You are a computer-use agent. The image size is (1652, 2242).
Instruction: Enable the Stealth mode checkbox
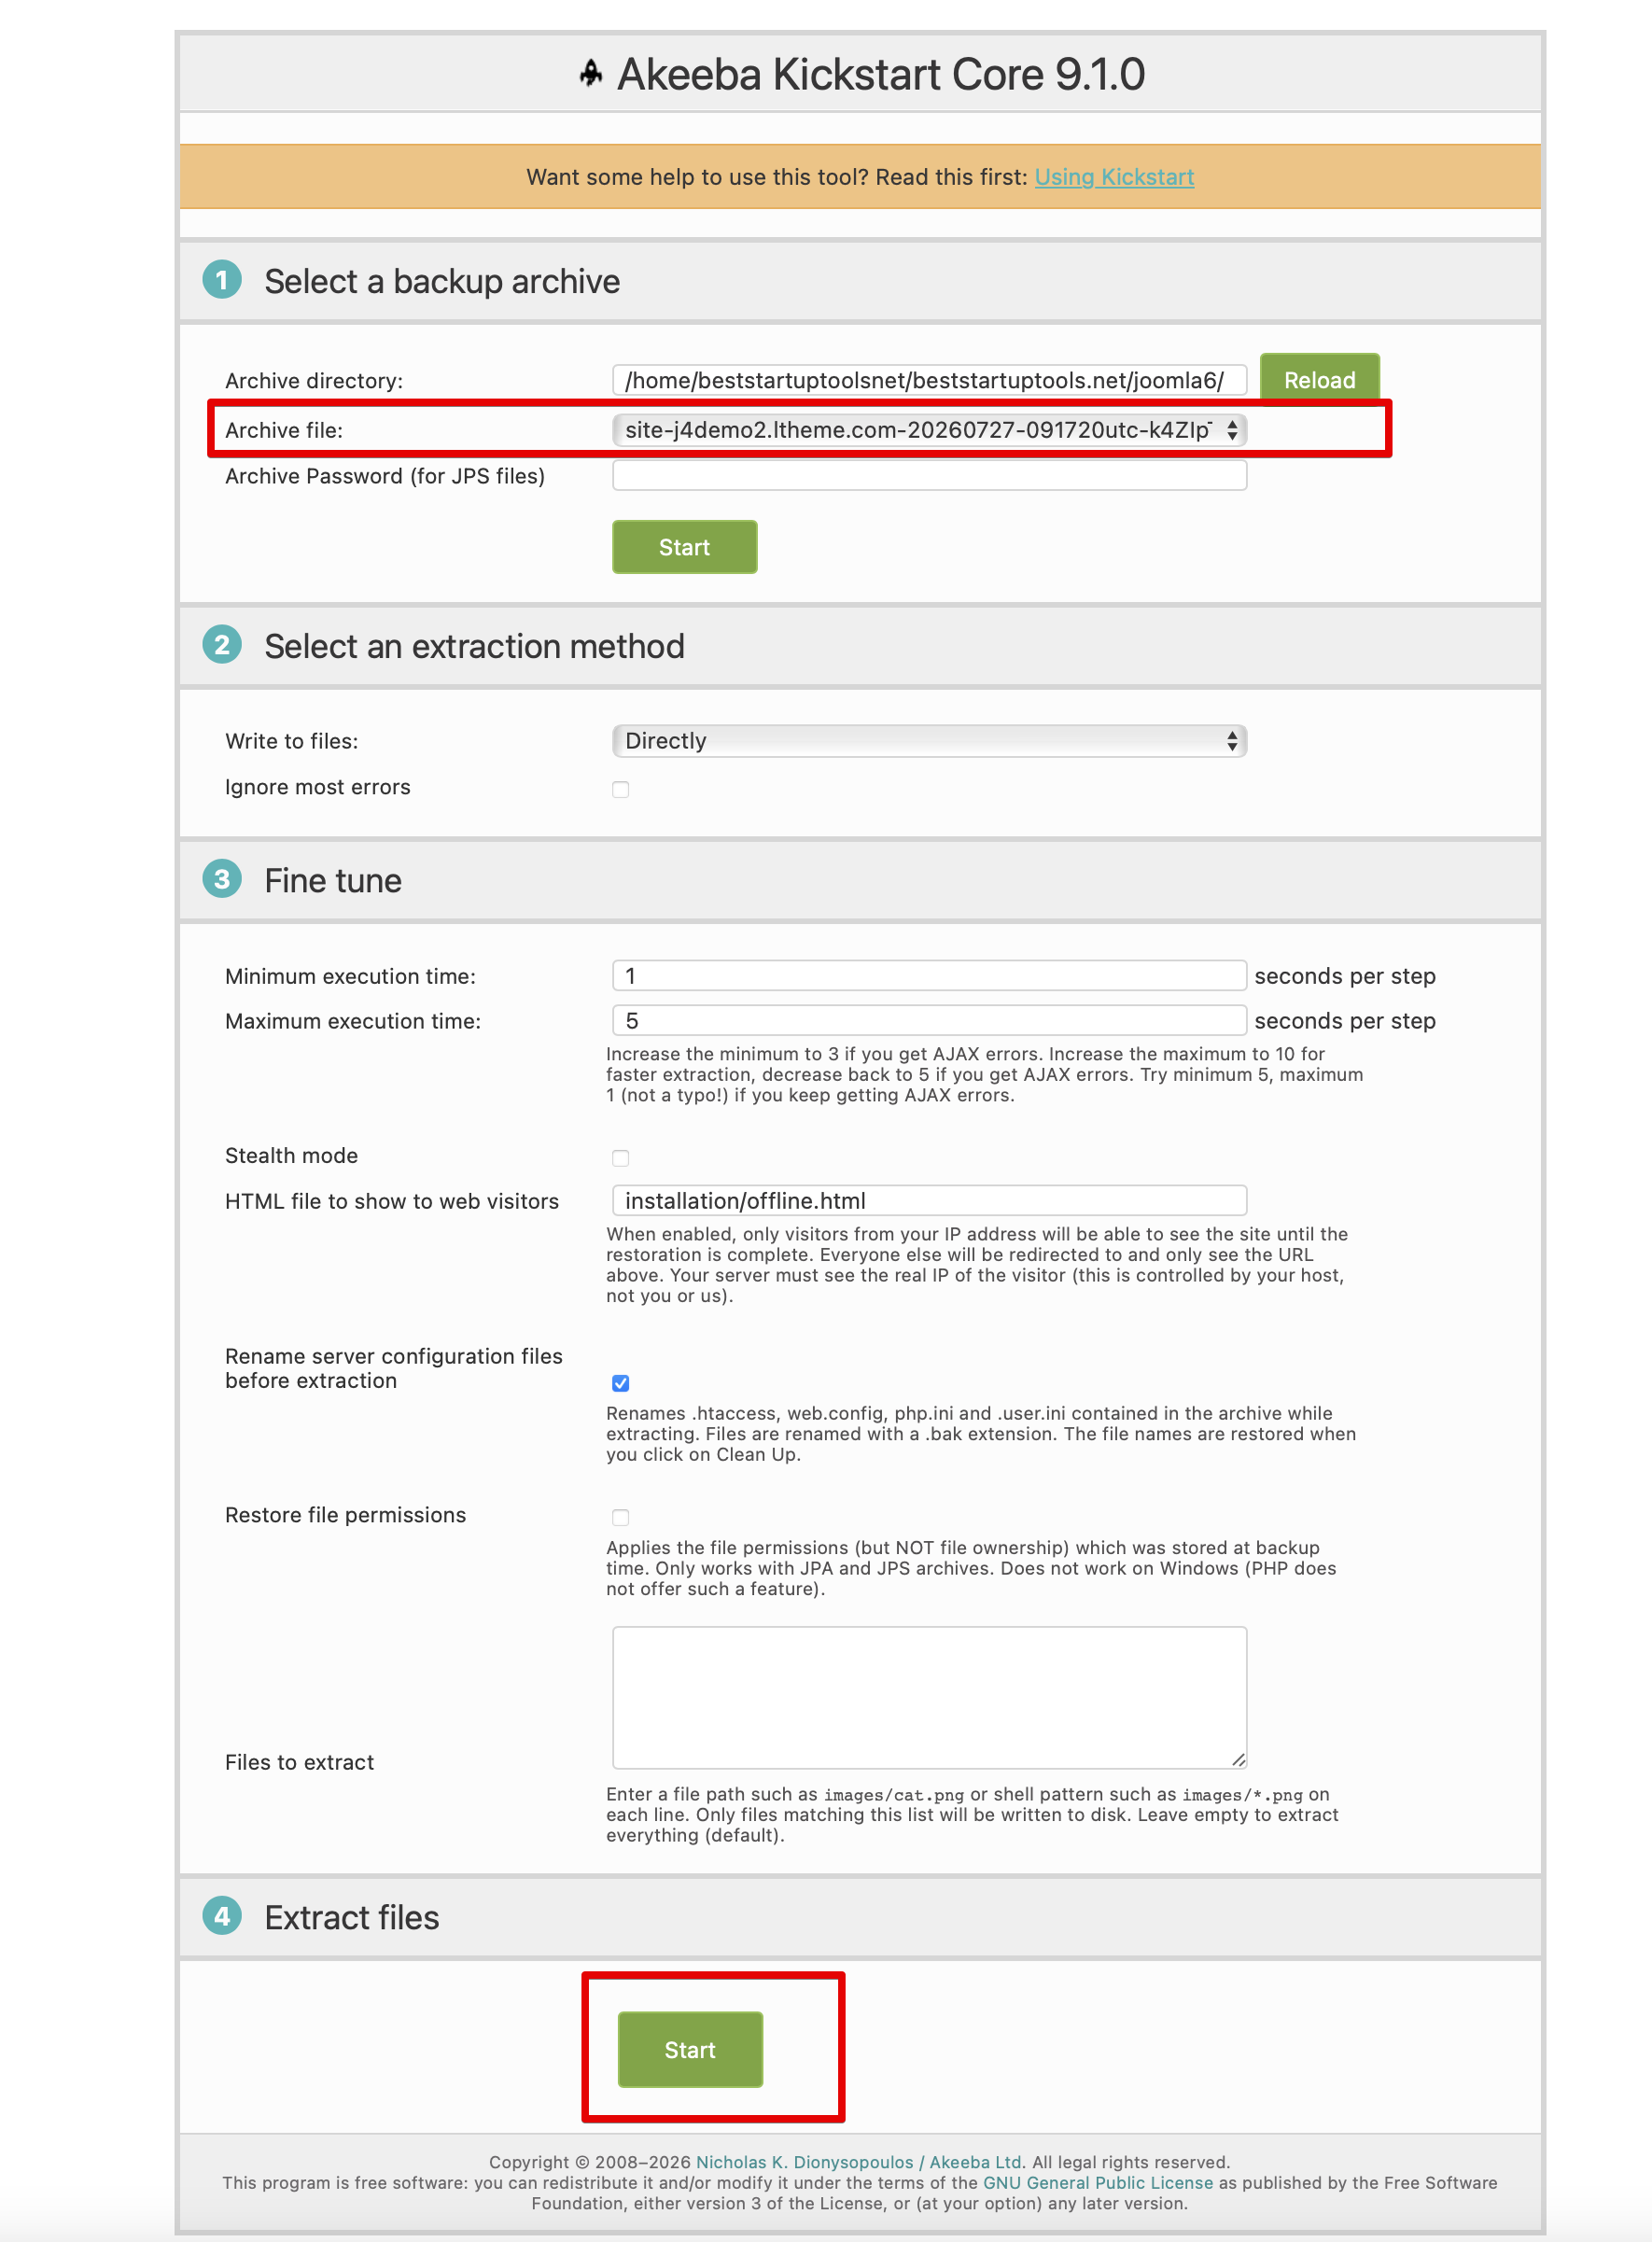pyautogui.click(x=621, y=1158)
